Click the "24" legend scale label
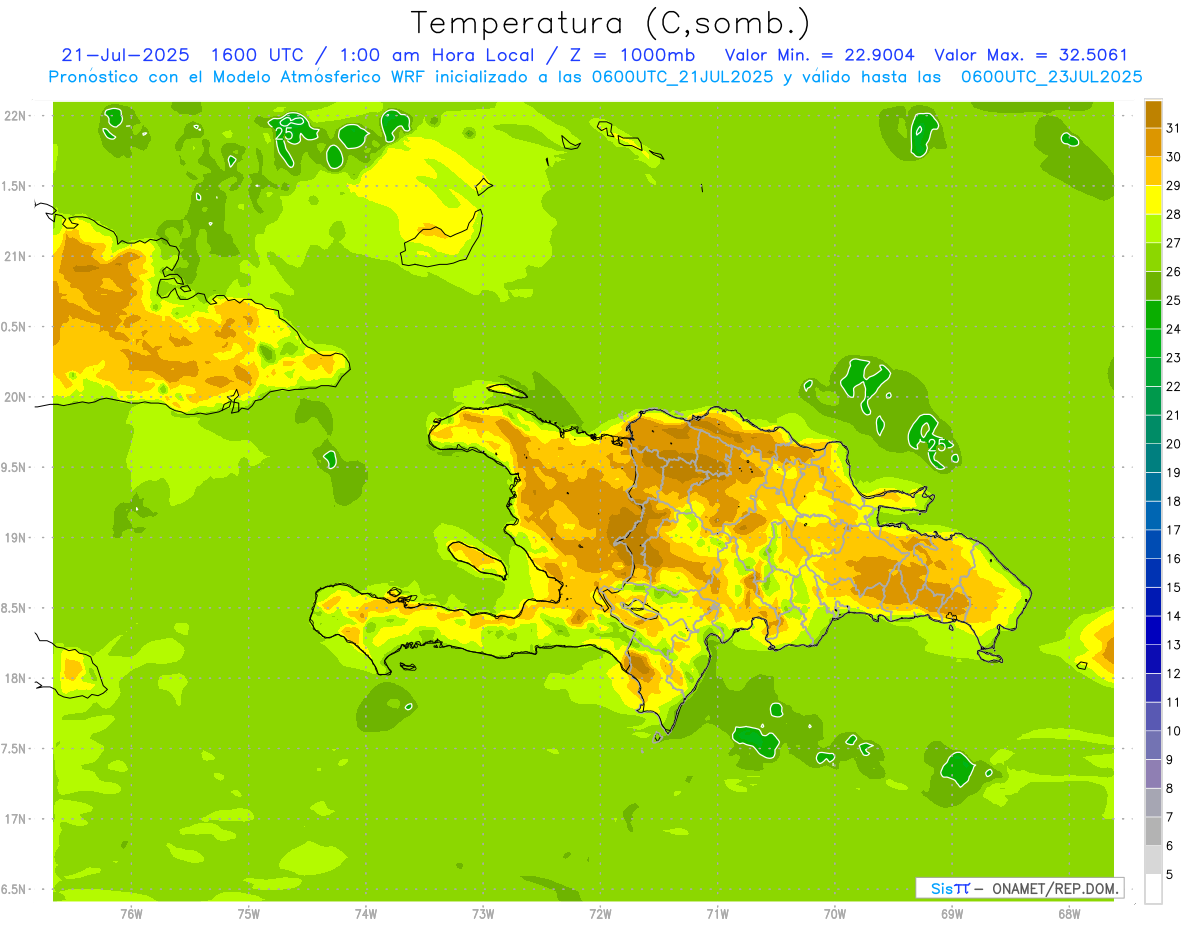 (x=1174, y=329)
